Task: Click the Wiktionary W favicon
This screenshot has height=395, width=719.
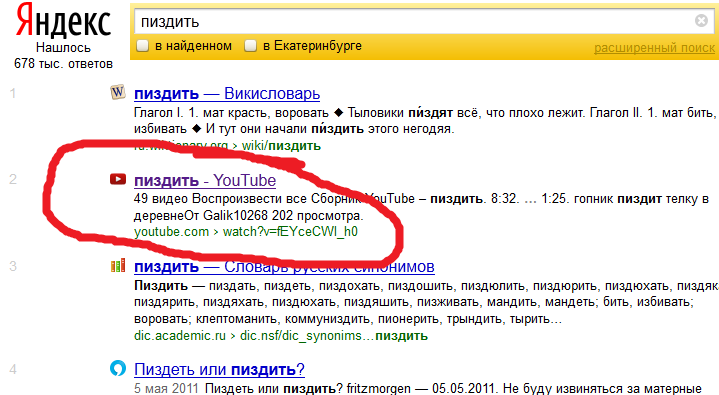Action: coord(118,92)
